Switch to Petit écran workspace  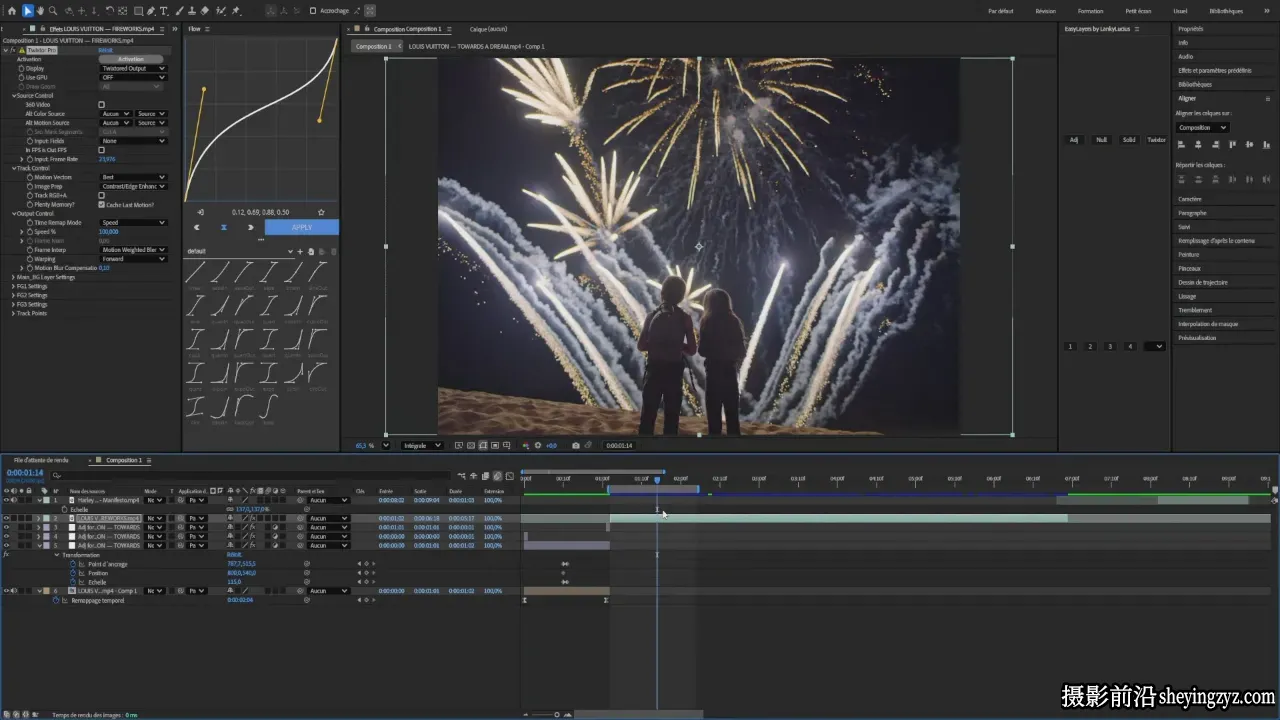click(x=1138, y=11)
